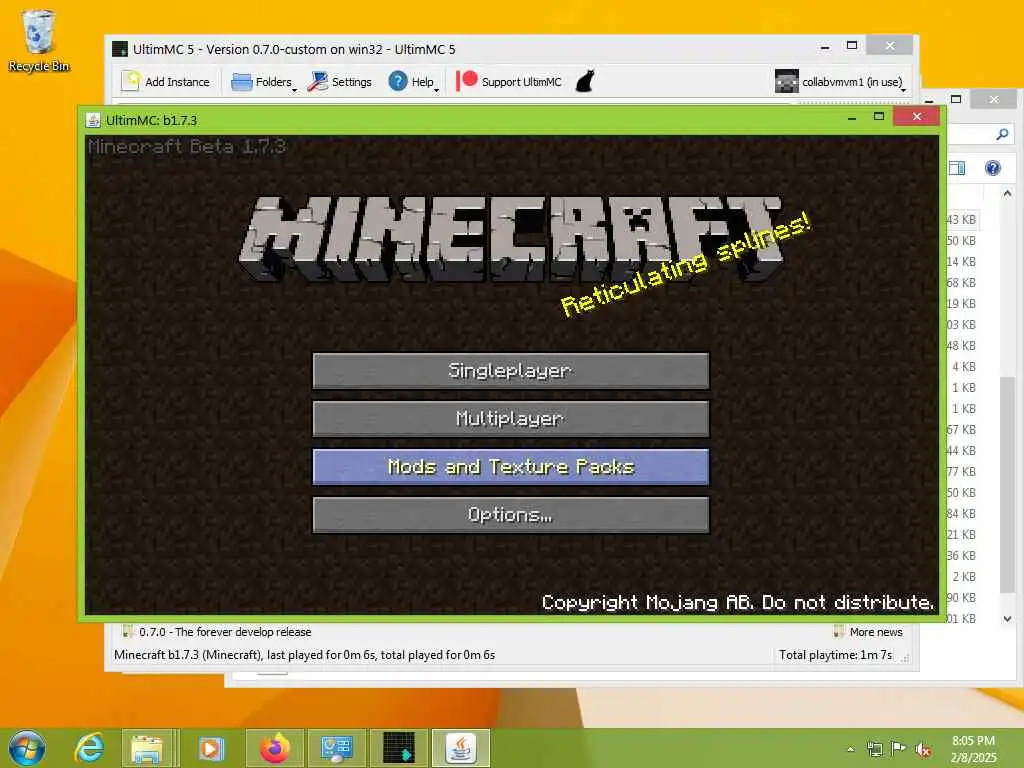Click the account avatar head icon
Screen dimensions: 1024x768
click(786, 82)
